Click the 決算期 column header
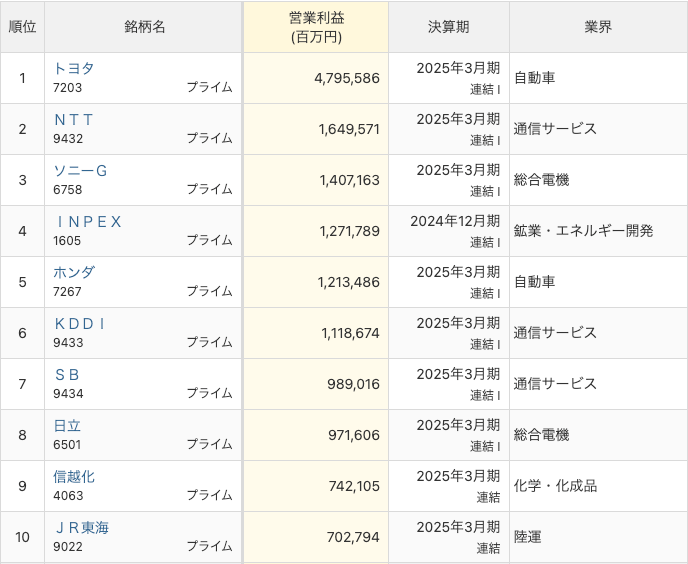The image size is (688, 564). (x=448, y=27)
